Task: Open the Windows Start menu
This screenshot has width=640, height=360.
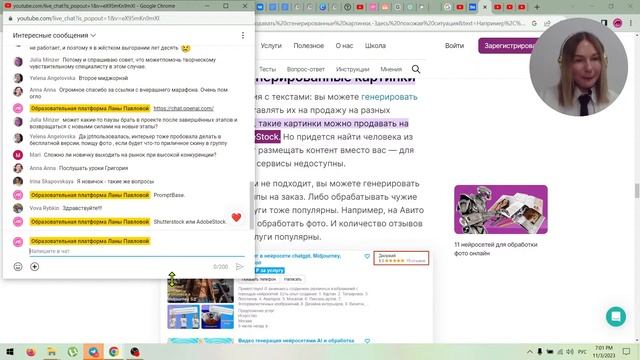Action: (x=10, y=351)
